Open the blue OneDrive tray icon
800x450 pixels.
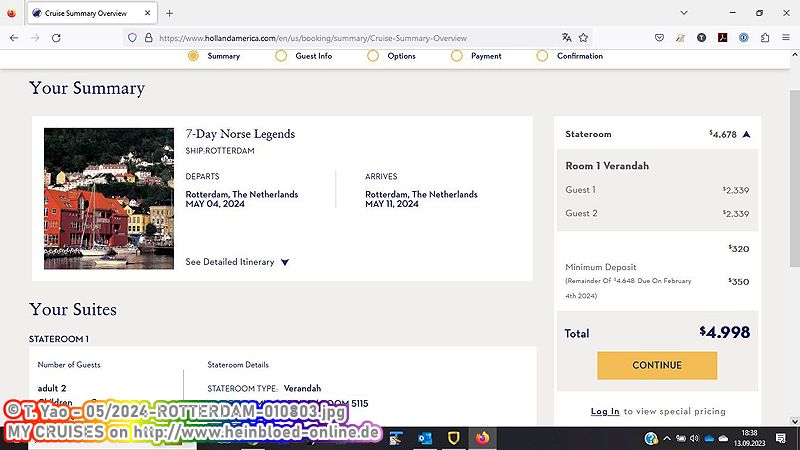click(x=709, y=438)
